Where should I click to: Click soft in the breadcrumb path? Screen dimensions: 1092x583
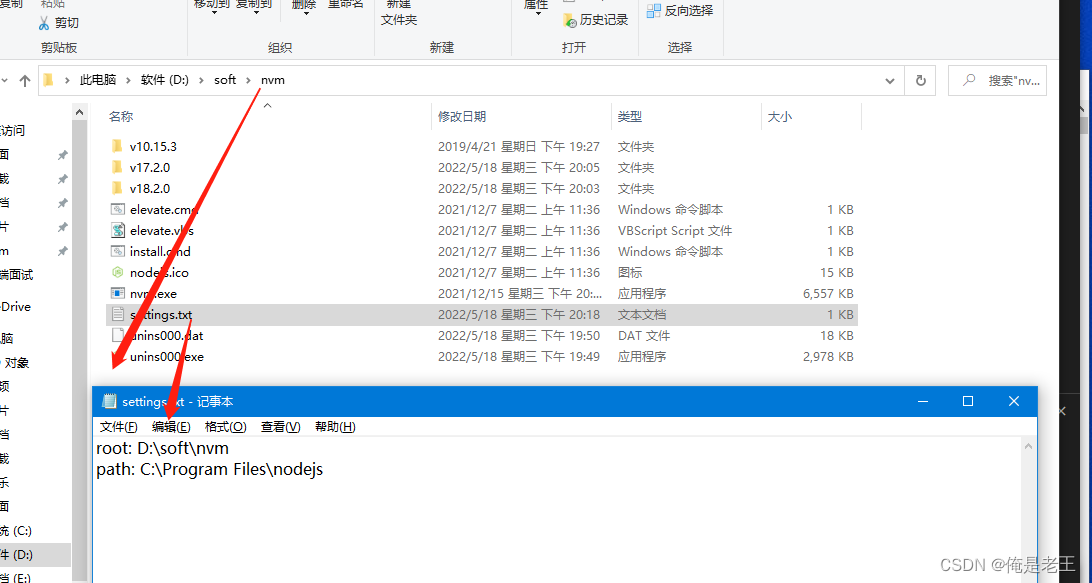[225, 79]
